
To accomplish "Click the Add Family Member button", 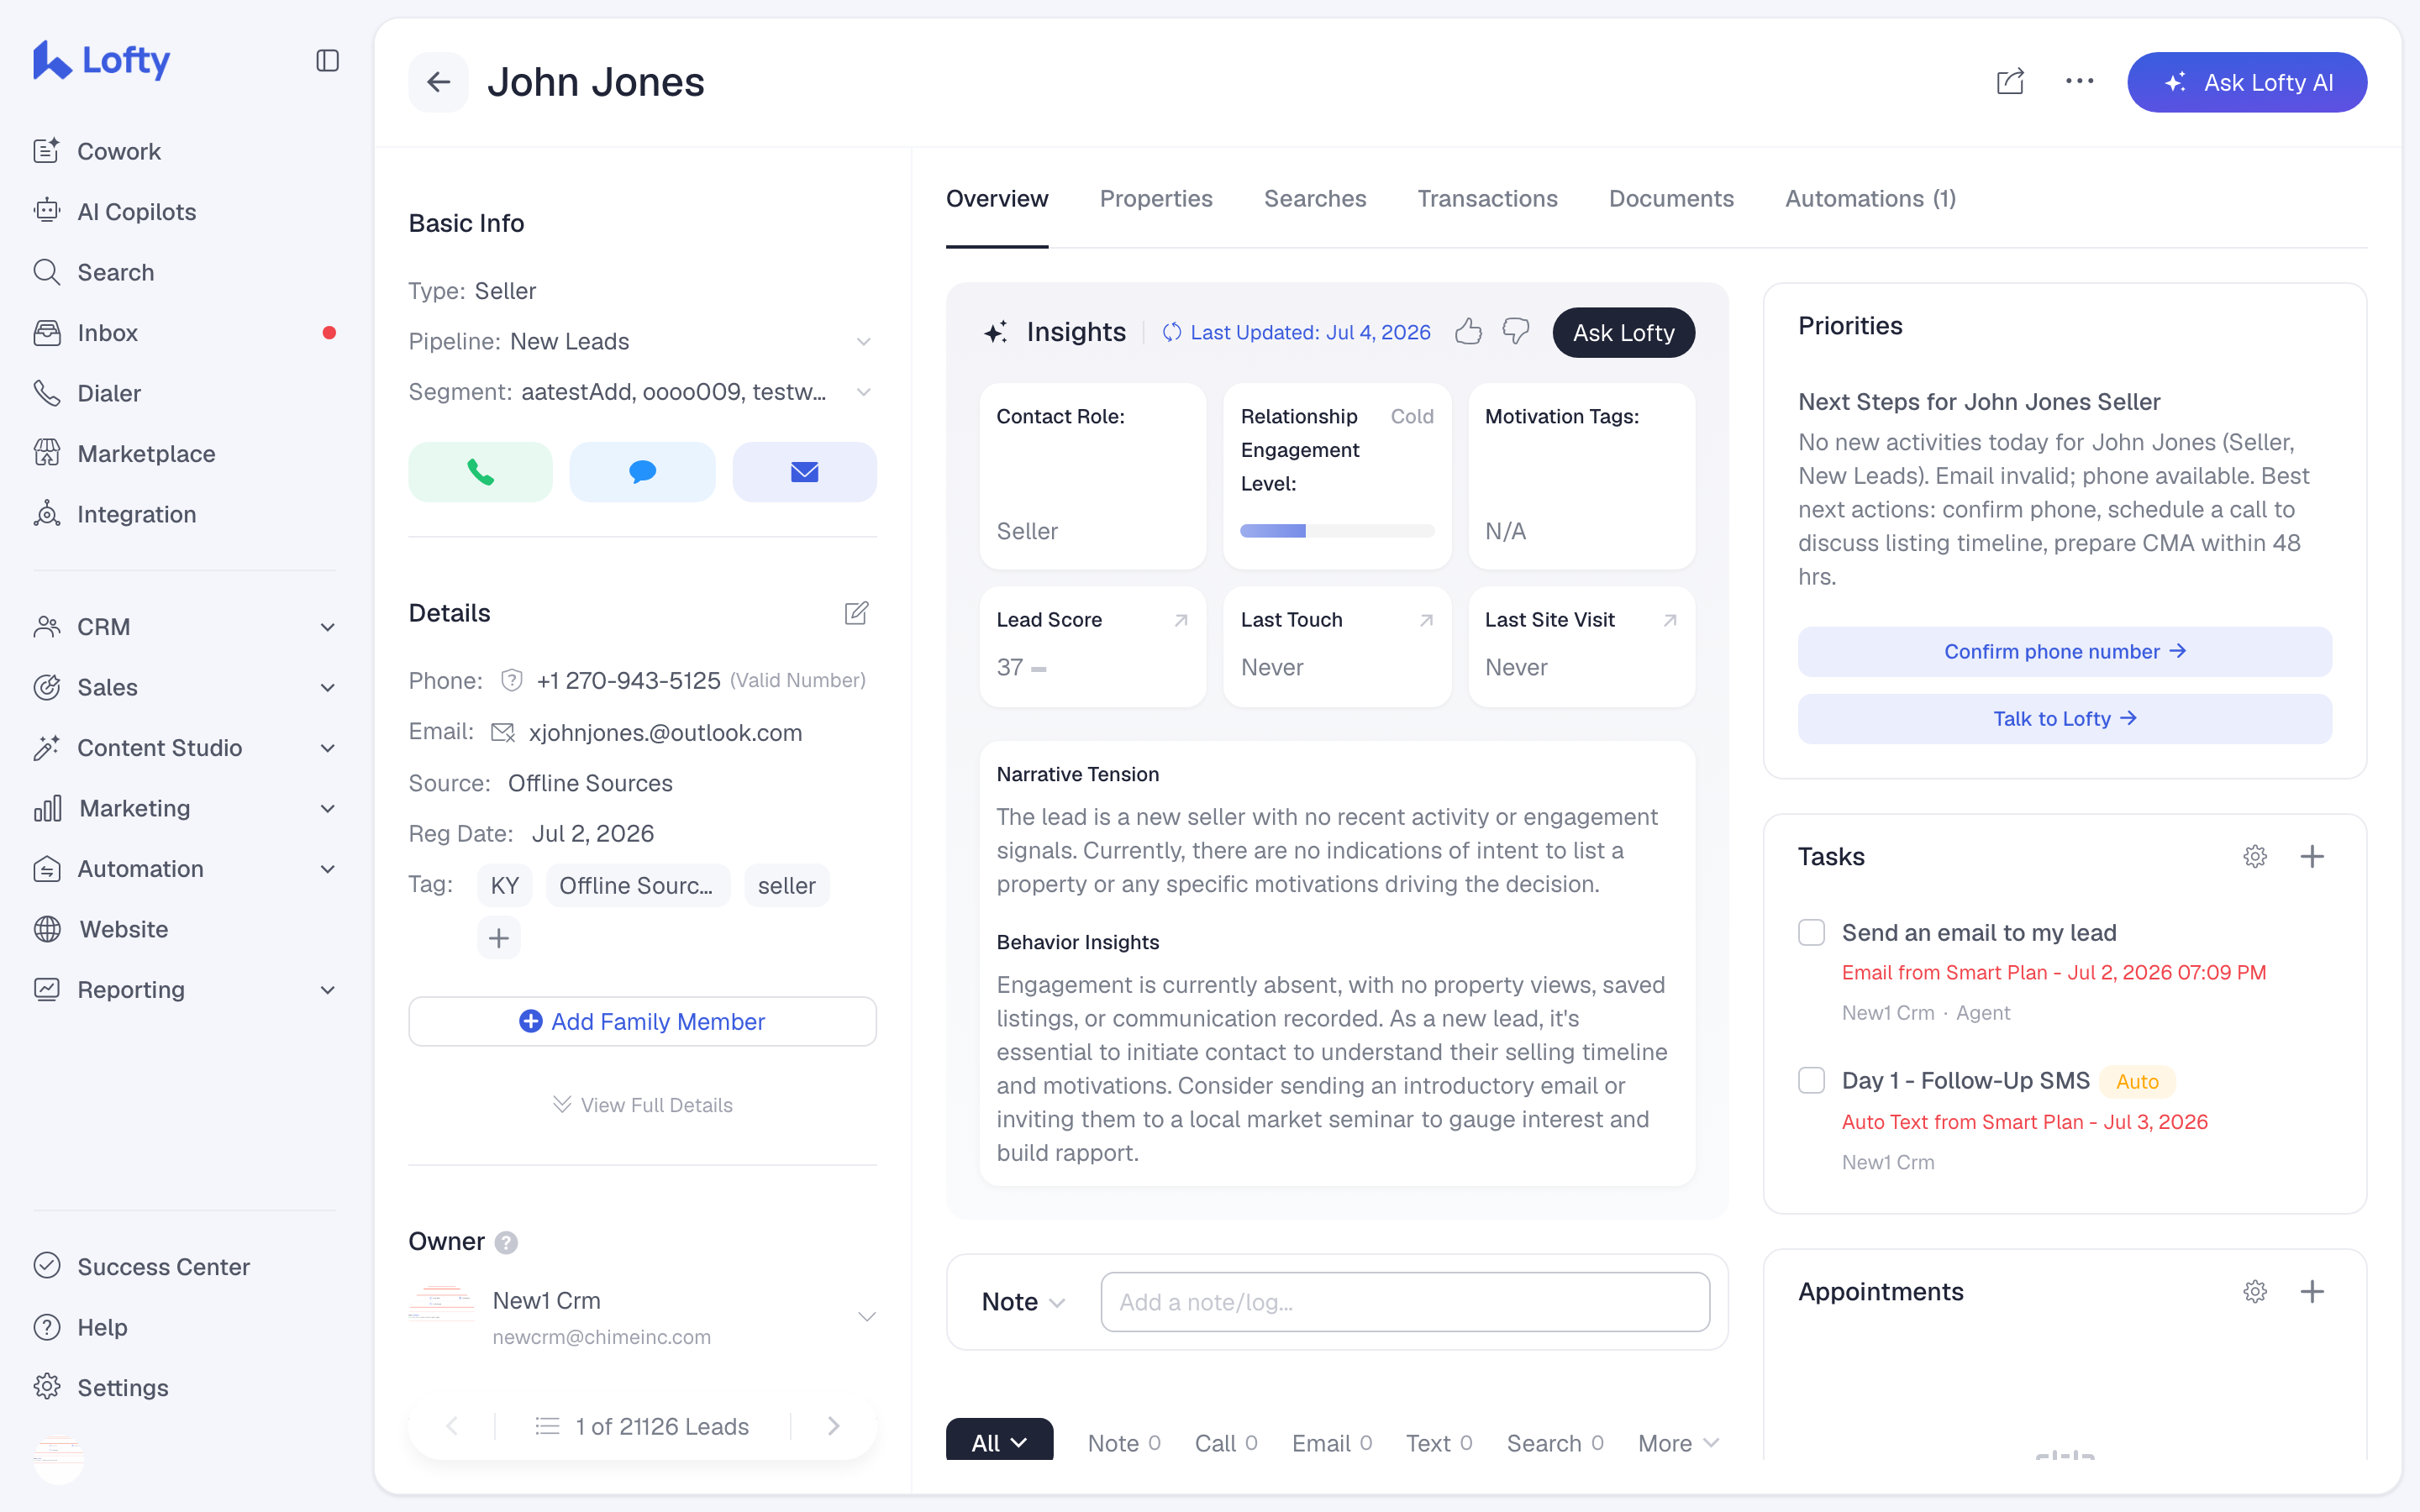I will pos(642,1021).
